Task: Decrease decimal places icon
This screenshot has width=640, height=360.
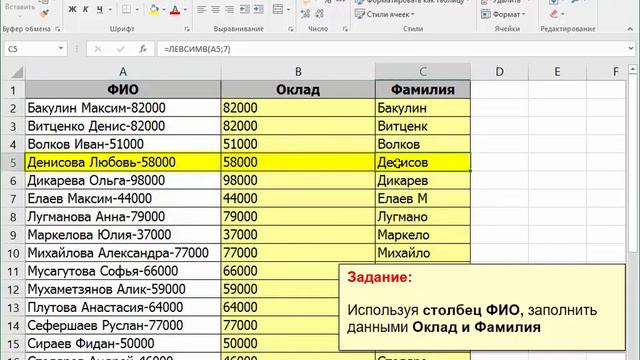Action: (320, 14)
